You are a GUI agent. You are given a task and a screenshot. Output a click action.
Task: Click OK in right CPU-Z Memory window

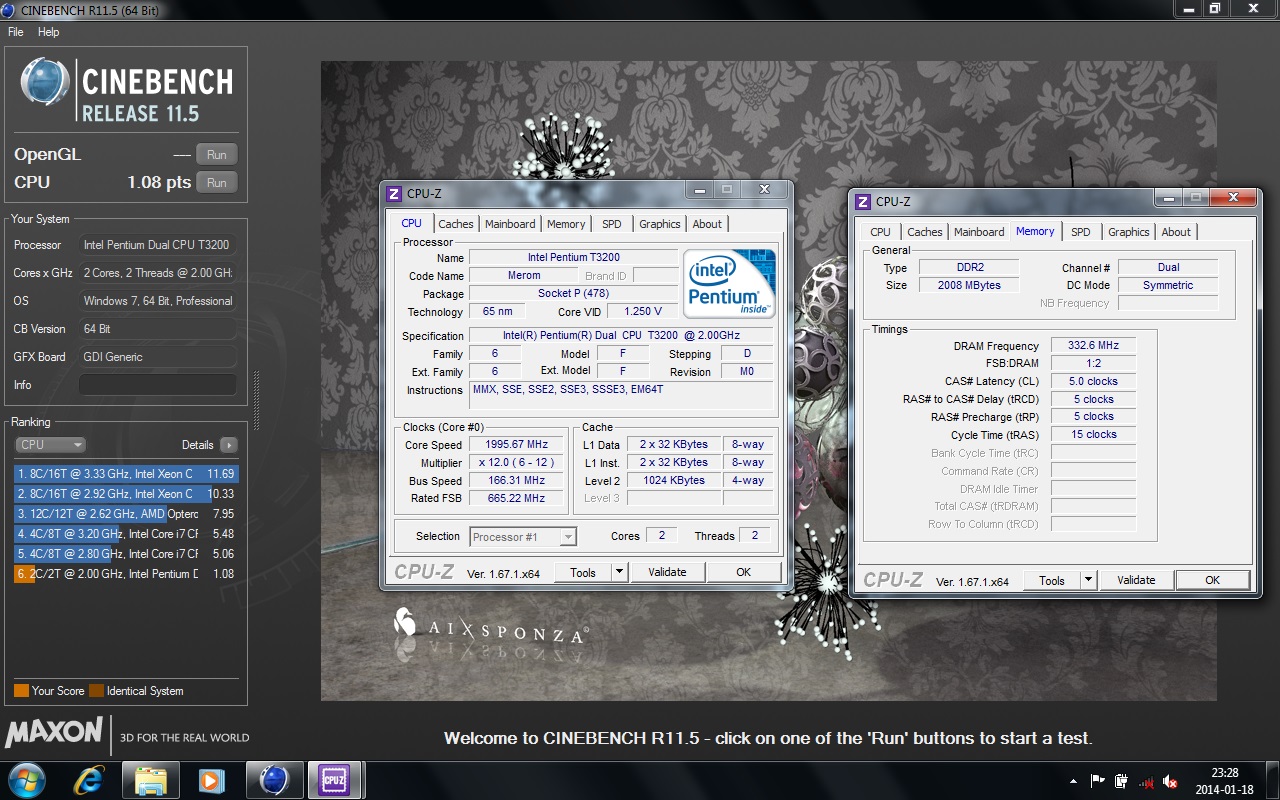click(x=1212, y=580)
